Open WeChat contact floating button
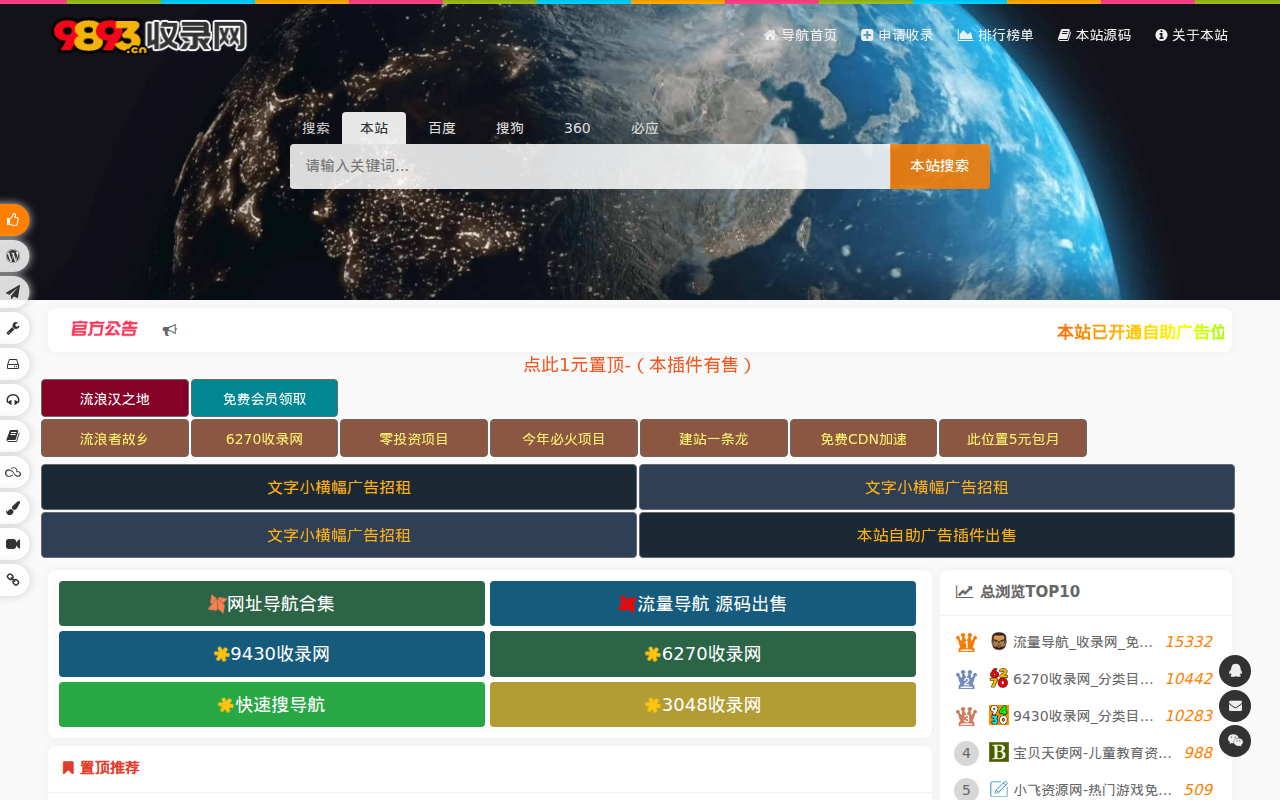 tap(1235, 741)
